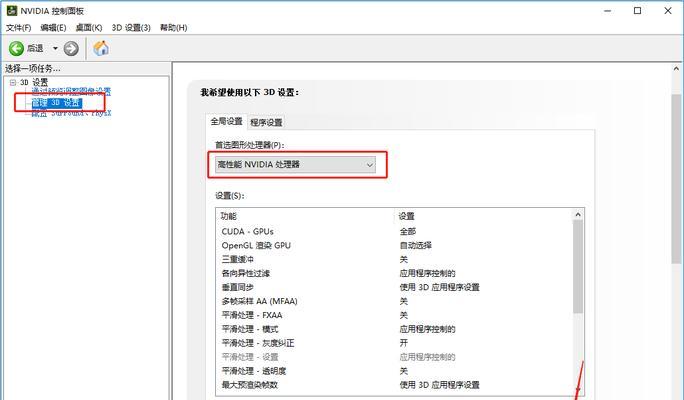Click 关 value of 平滑处理 - FXAA
The width and height of the screenshot is (684, 400).
[x=404, y=315]
